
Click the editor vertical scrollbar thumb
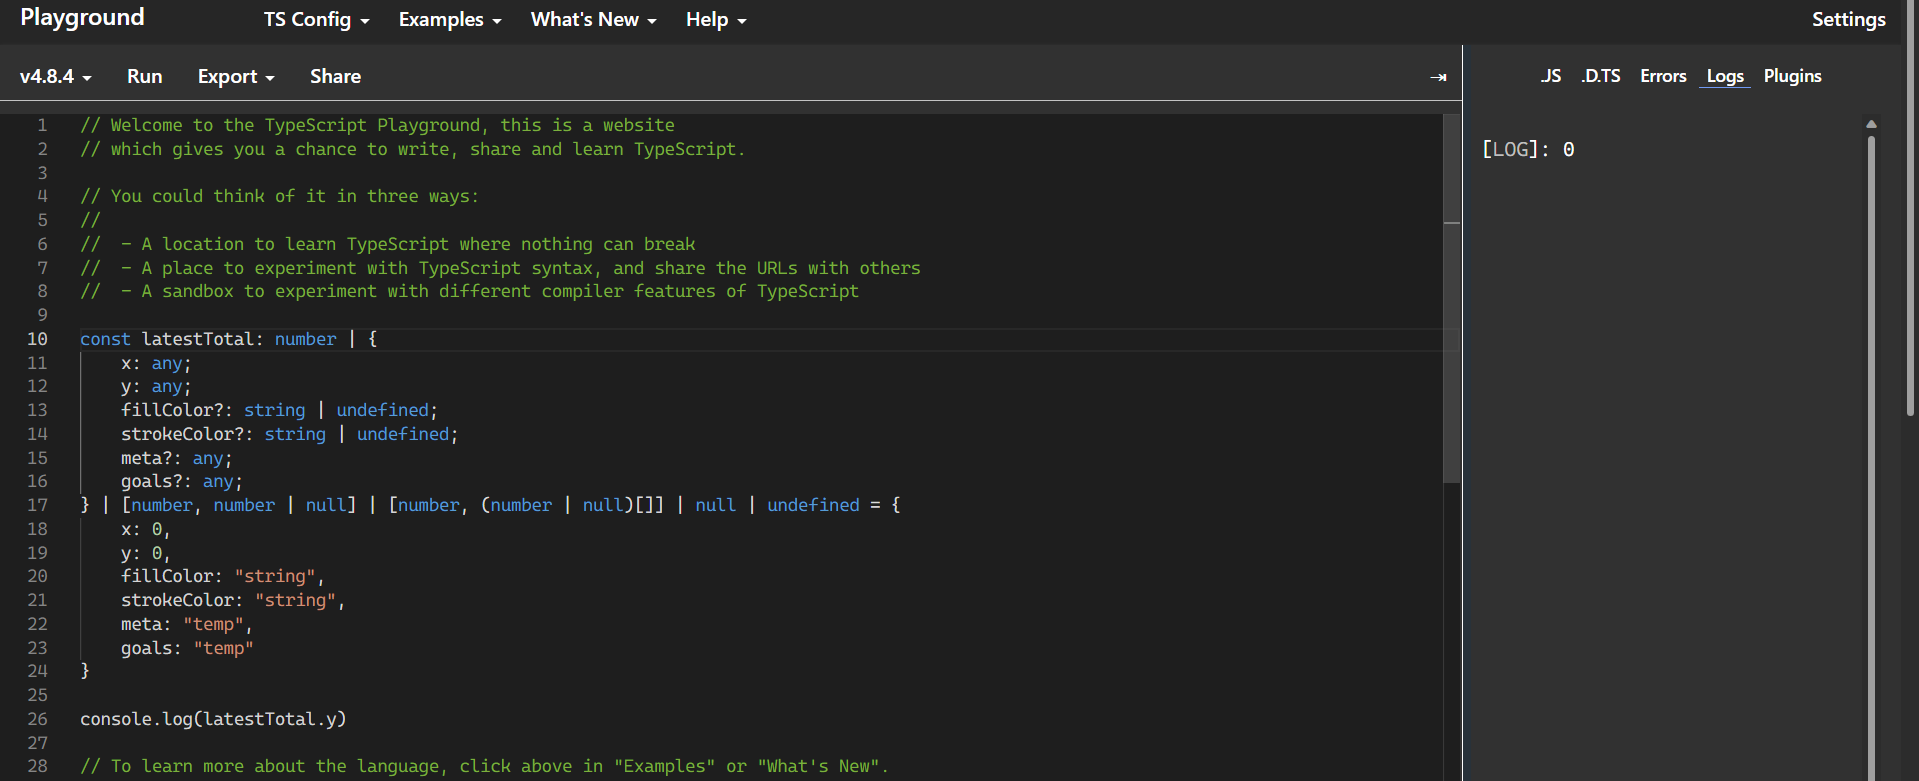coord(1452,298)
